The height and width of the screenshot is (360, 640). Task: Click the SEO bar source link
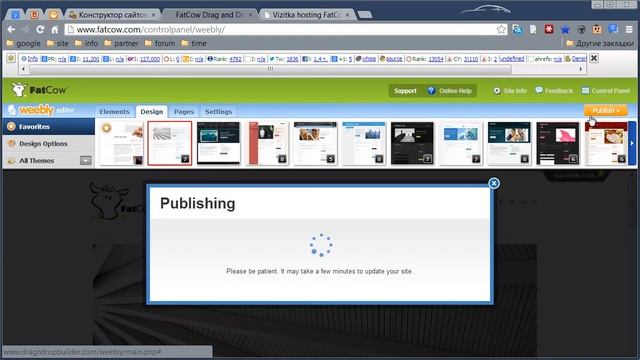(x=394, y=59)
